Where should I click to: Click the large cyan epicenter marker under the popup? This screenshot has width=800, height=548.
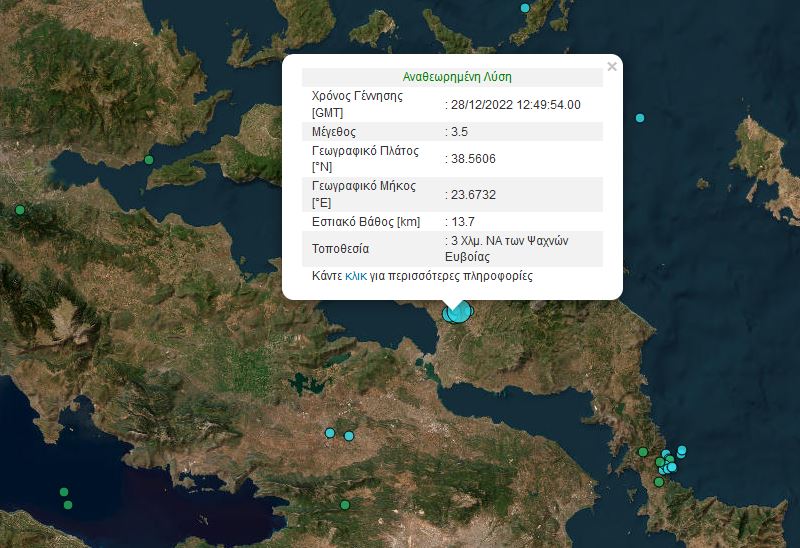click(457, 313)
